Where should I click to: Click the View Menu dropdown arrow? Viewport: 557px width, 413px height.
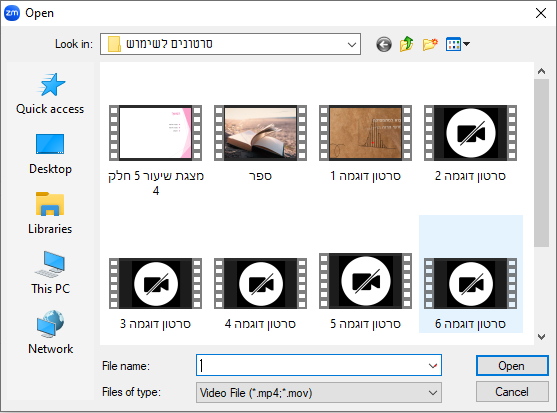coord(466,44)
